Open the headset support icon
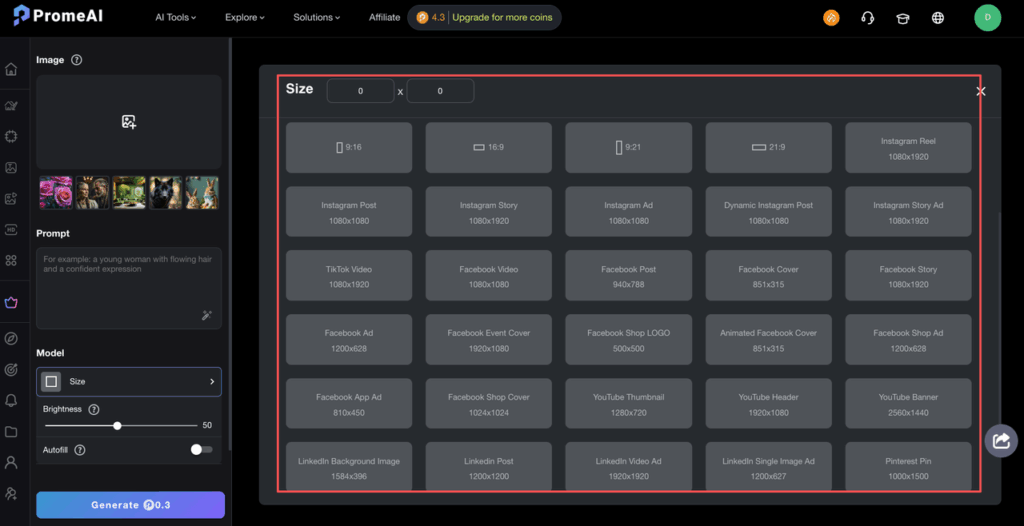1024x526 pixels. pos(867,18)
